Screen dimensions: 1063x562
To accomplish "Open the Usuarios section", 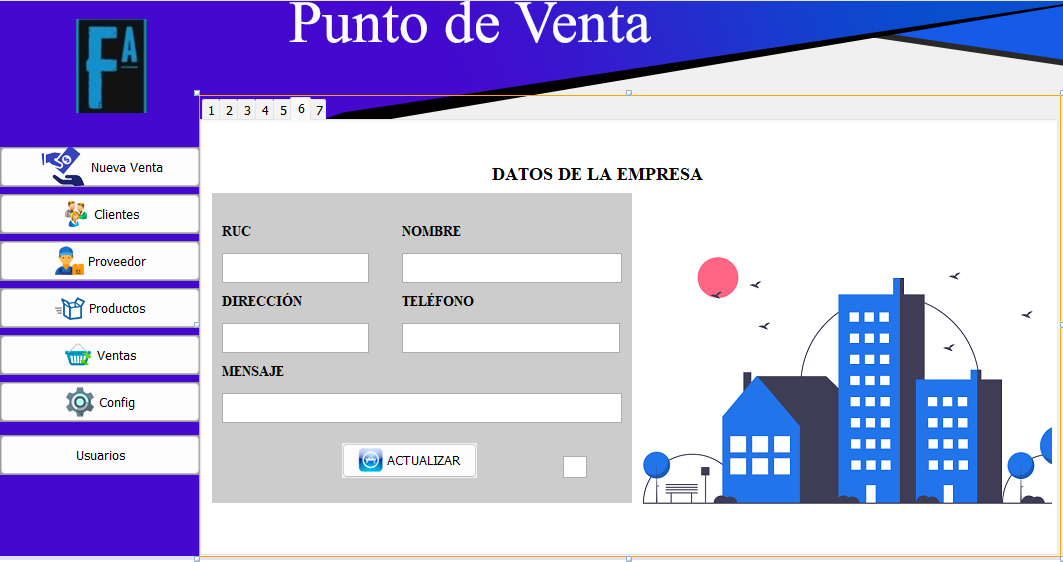I will point(100,456).
